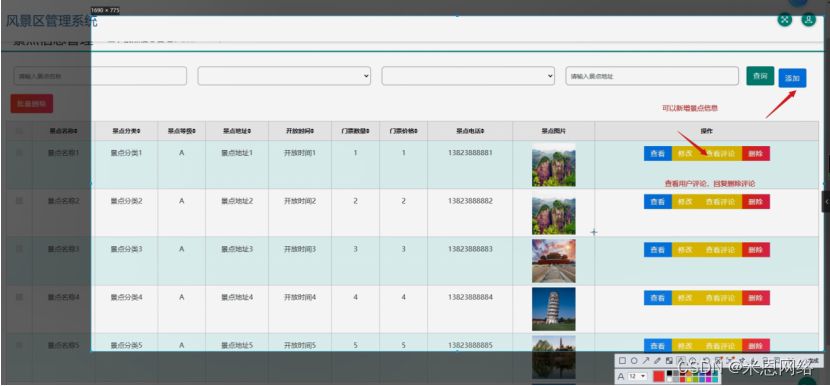Click the phone number 13823888881

(x=470, y=152)
